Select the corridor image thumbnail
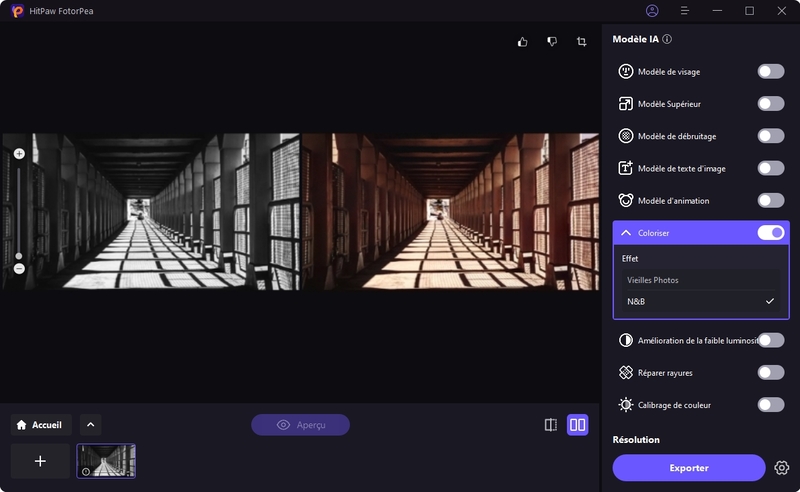Viewport: 800px width, 492px height. [106, 461]
